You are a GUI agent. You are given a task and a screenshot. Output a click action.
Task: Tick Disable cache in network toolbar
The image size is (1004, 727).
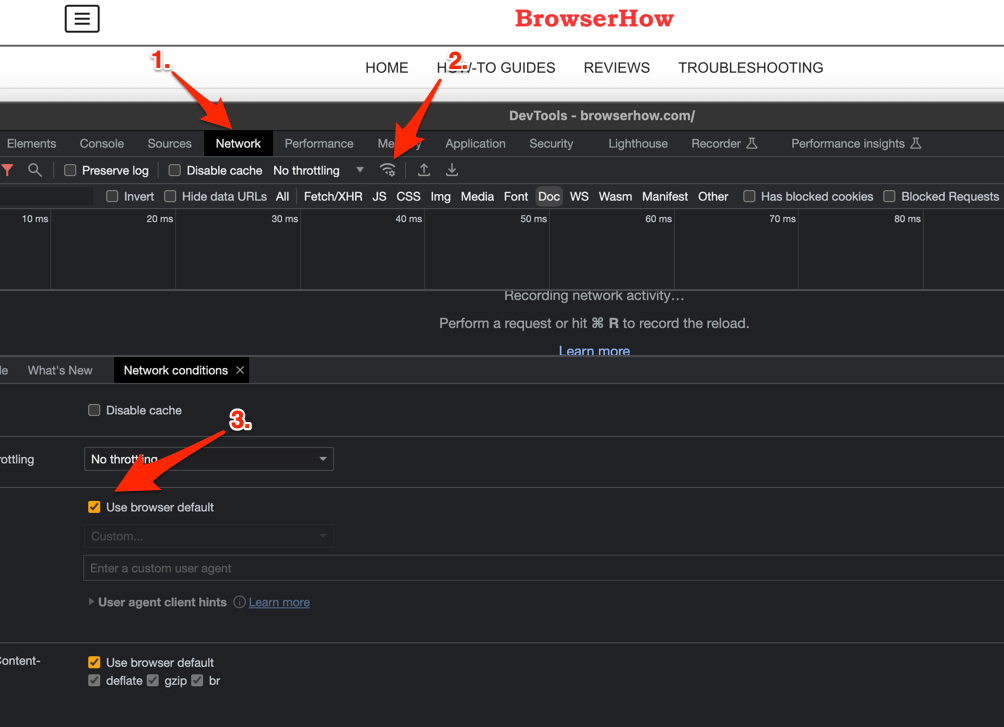pyautogui.click(x=174, y=170)
